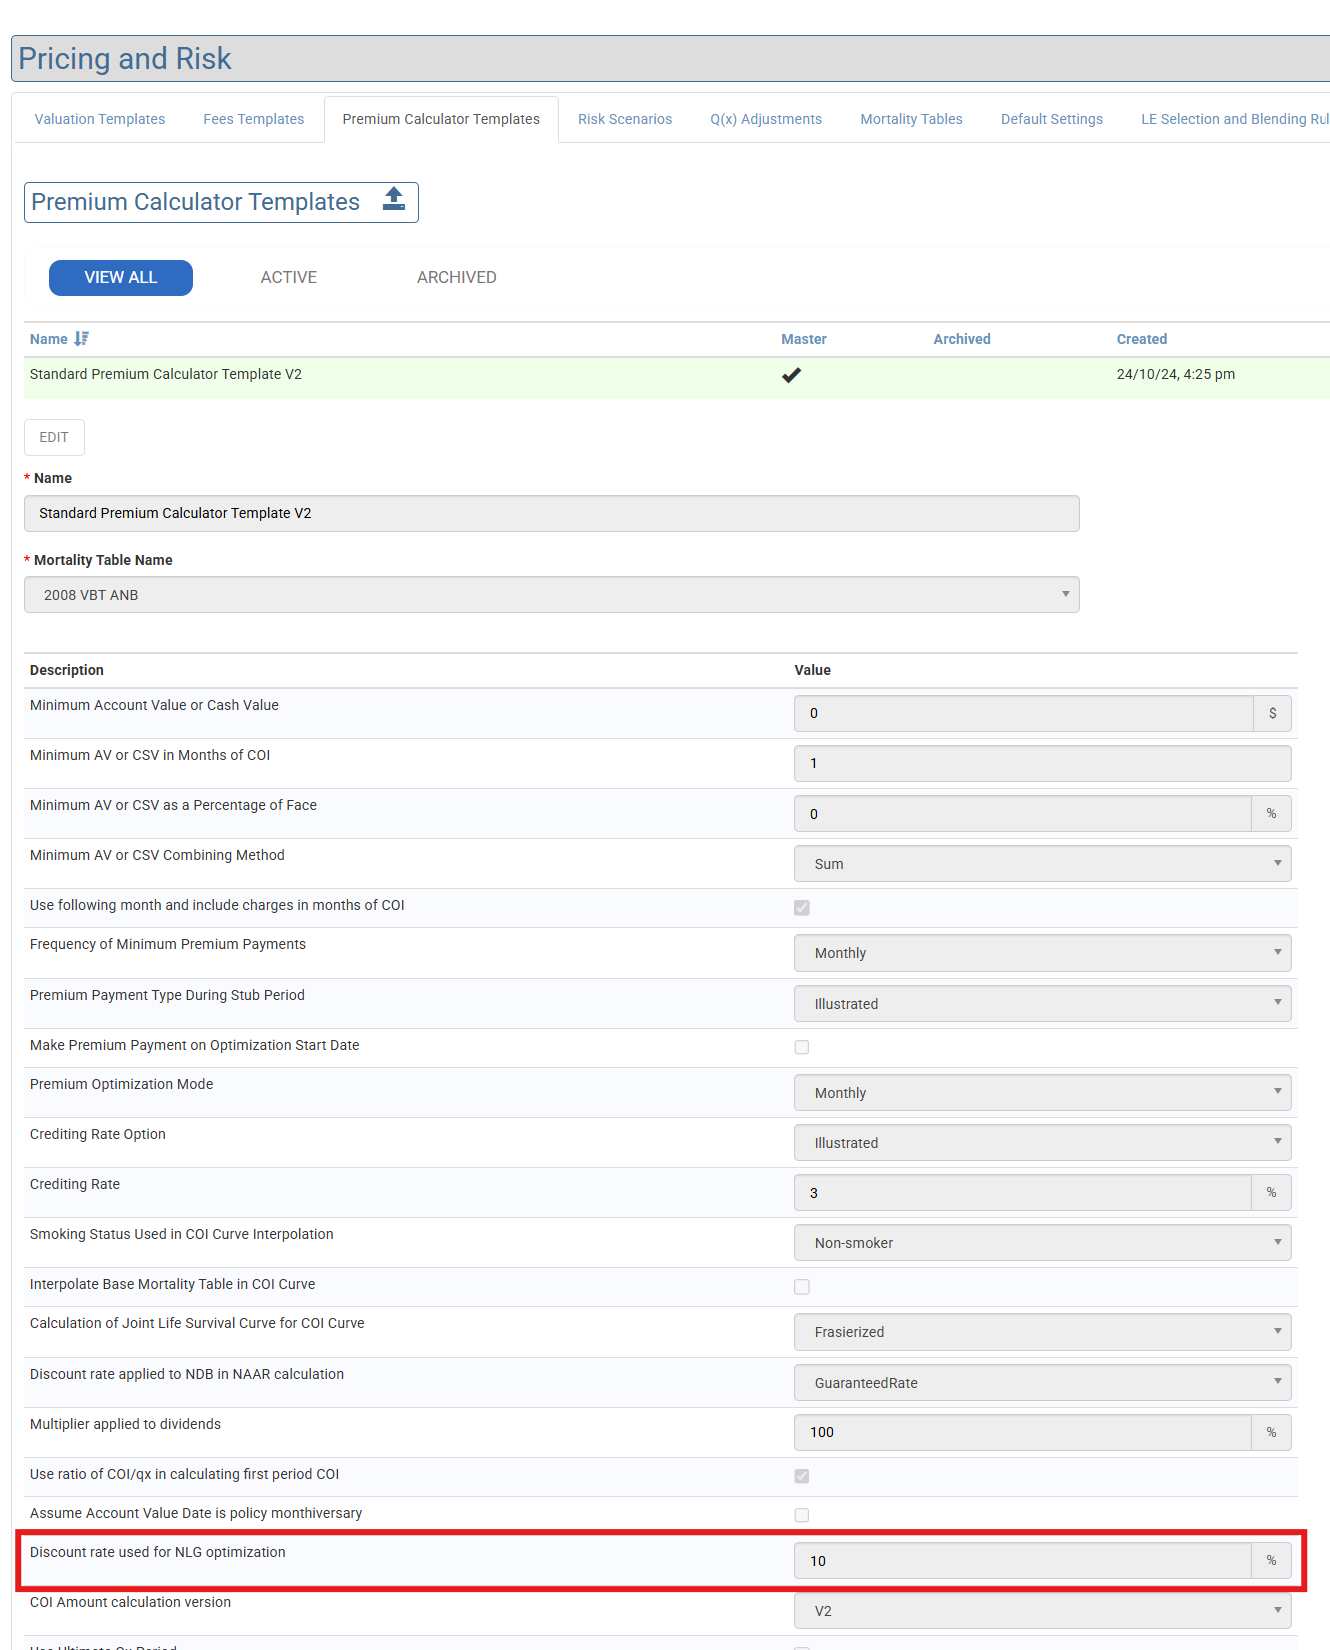Viewport: 1330px width, 1650px height.
Task: Show only ARCHIVED templates
Action: point(456,278)
